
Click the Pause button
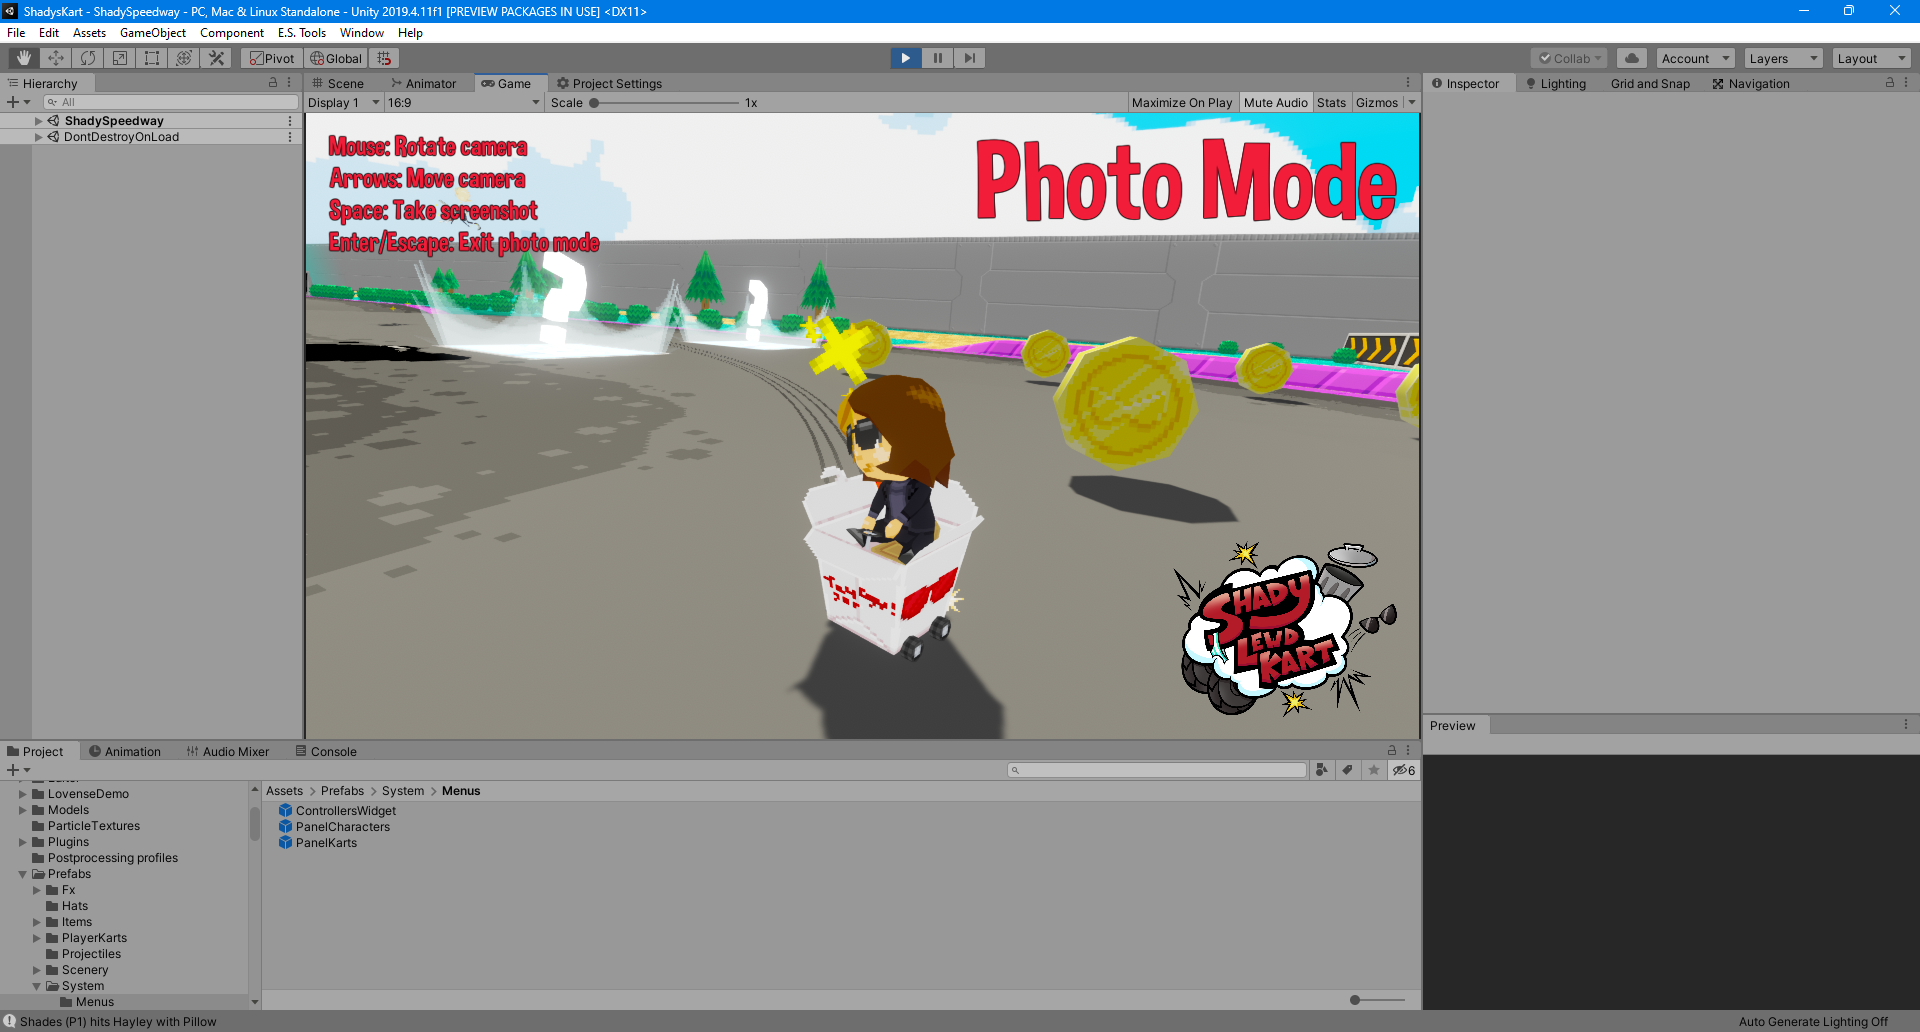point(937,58)
